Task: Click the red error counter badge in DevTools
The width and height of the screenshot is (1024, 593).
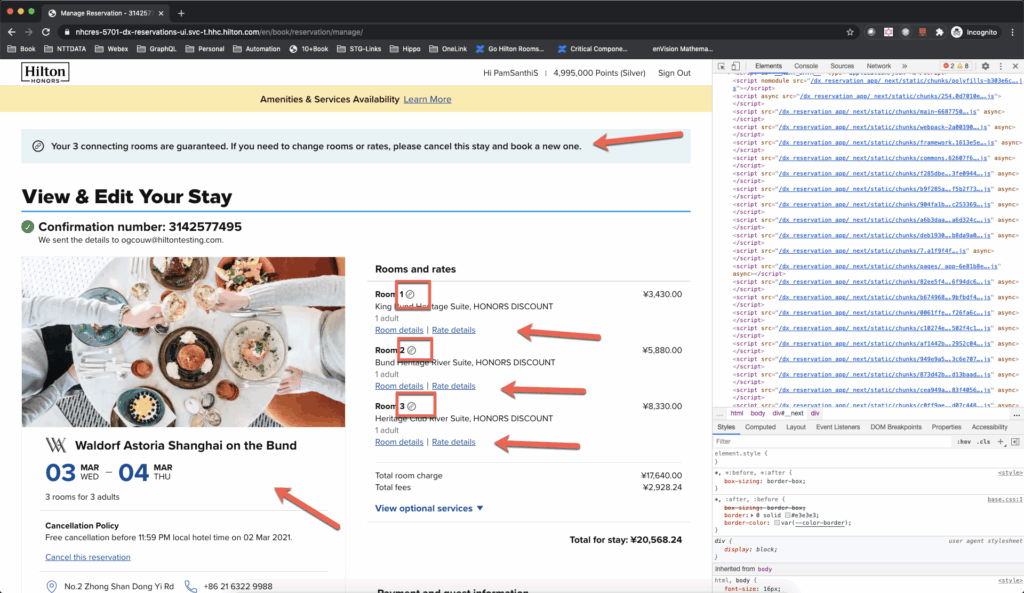Action: [948, 67]
